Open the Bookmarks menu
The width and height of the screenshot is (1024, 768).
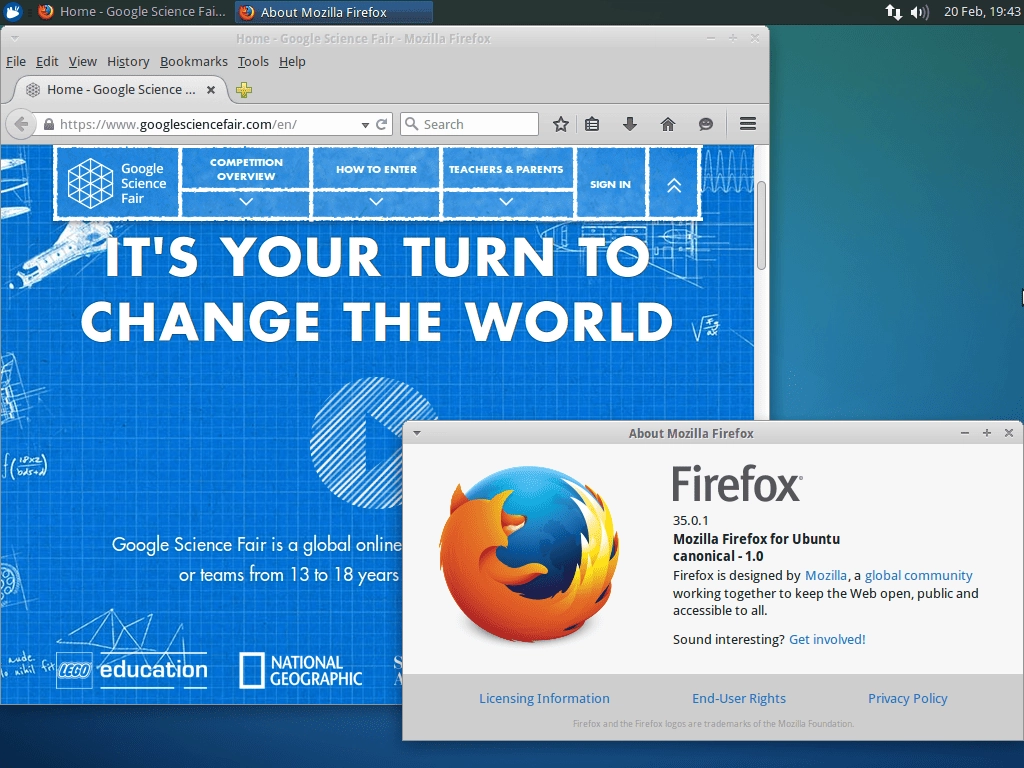pyautogui.click(x=194, y=61)
